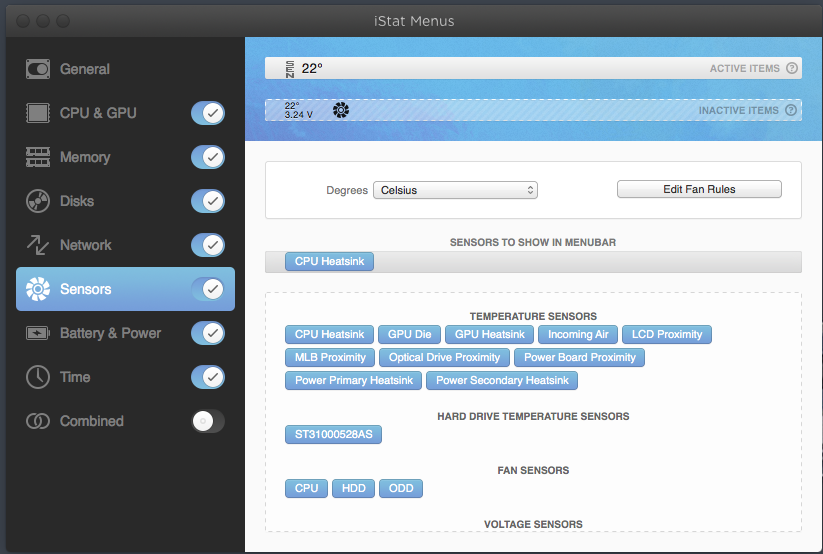Click the help icon beside Active Items
The width and height of the screenshot is (823, 554).
(x=792, y=68)
